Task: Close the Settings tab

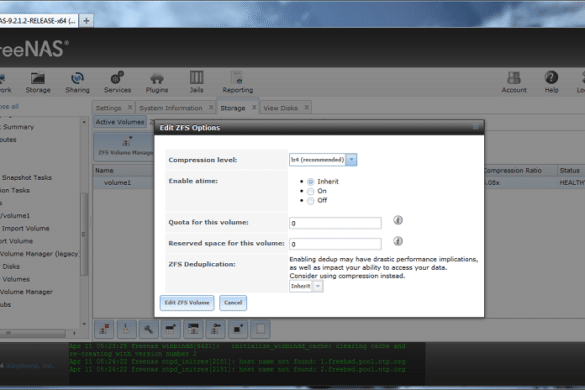Action: point(130,107)
